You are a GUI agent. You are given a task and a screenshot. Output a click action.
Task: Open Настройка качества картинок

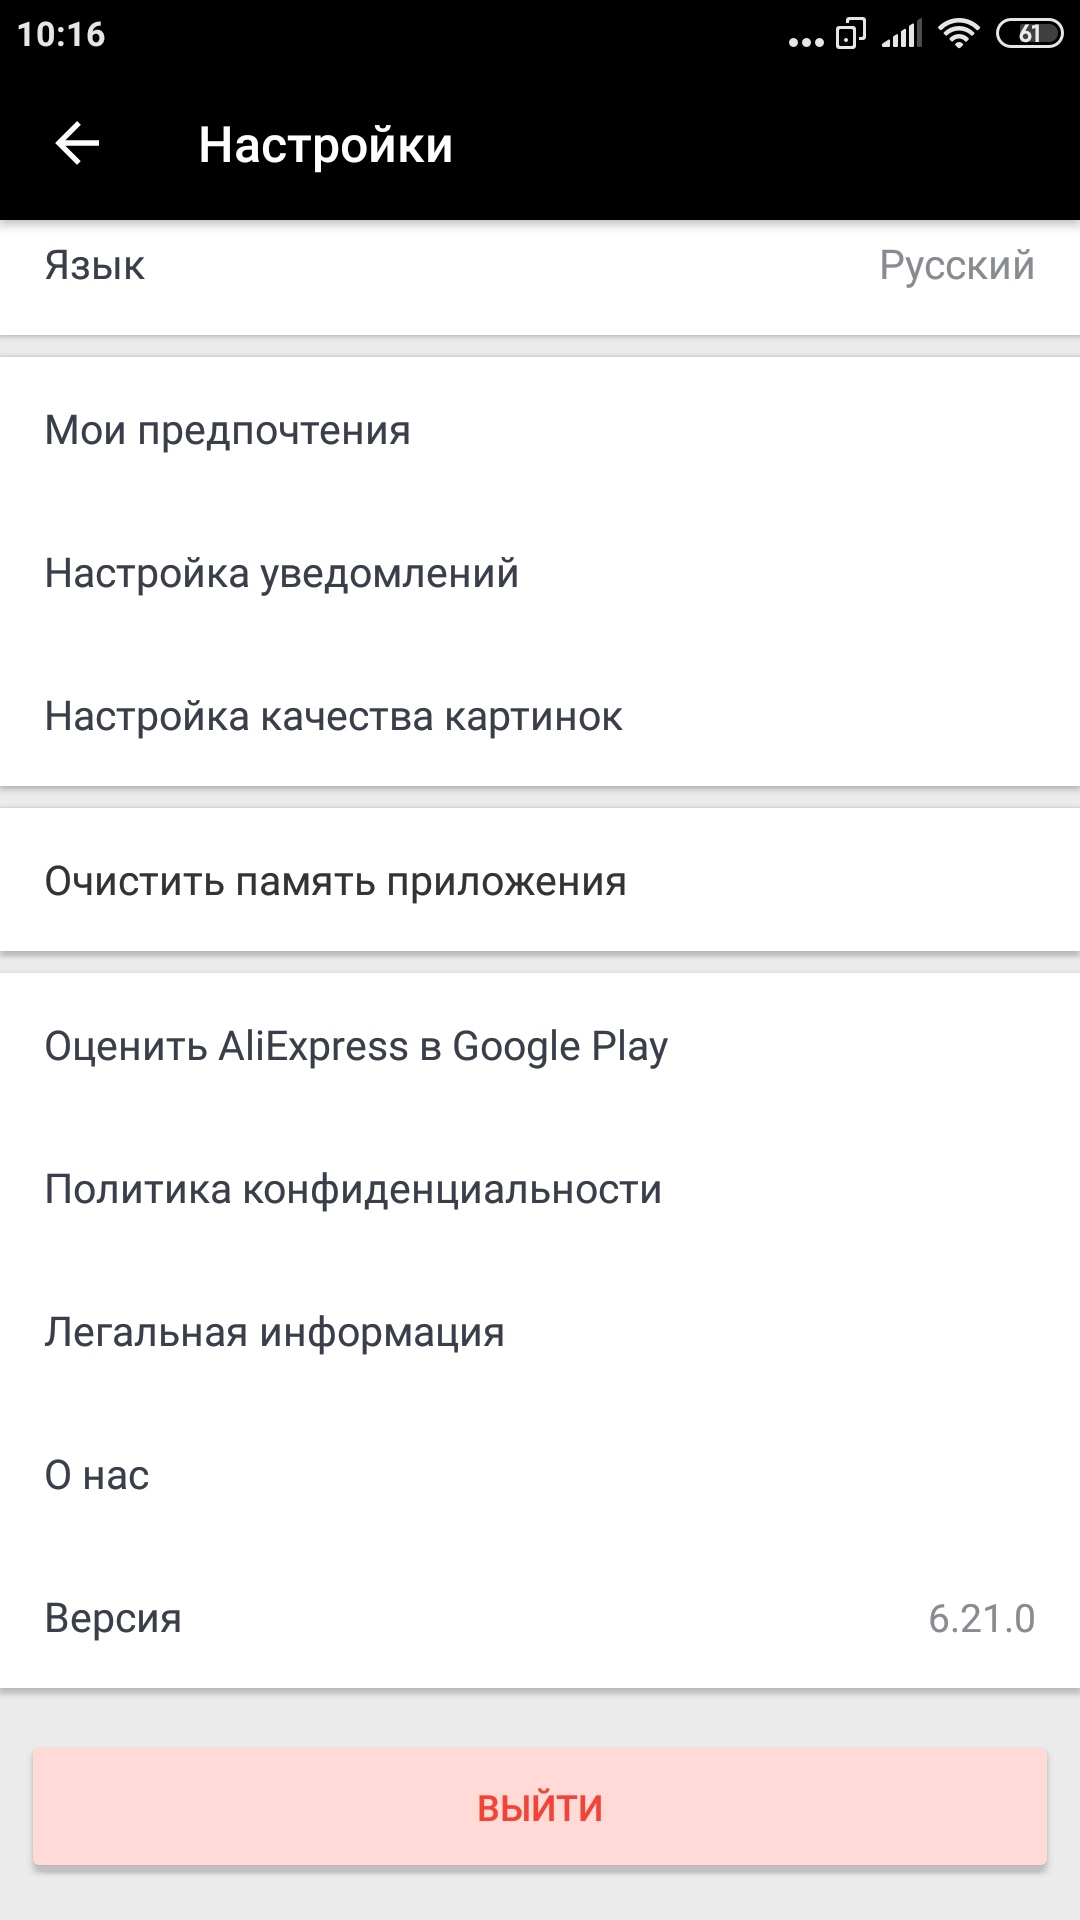(540, 716)
